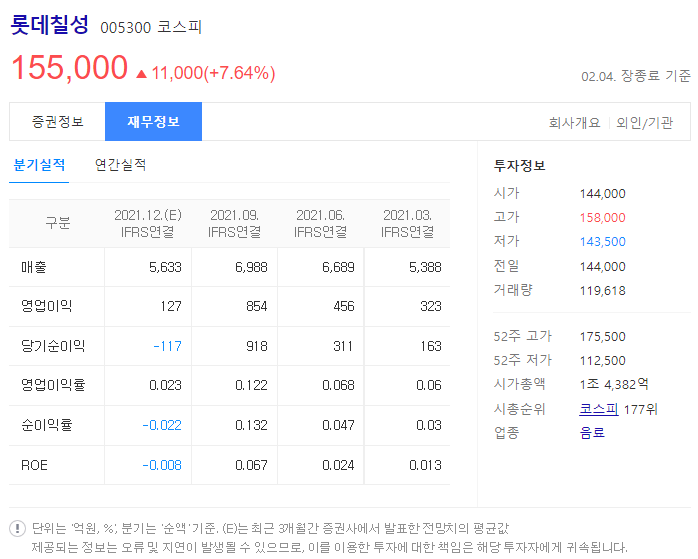Open the 외인/기관 link
Screen dimensions: 698x559
[644, 122]
